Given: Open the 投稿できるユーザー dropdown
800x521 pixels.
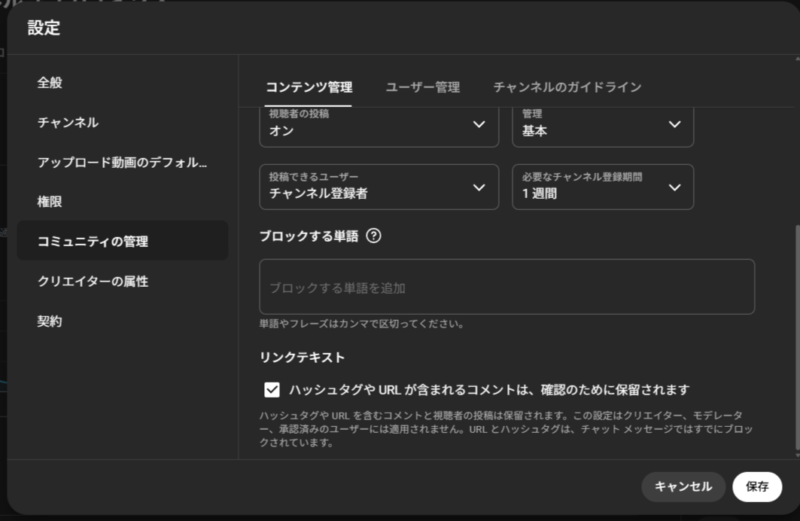Looking at the screenshot, I should point(378,187).
